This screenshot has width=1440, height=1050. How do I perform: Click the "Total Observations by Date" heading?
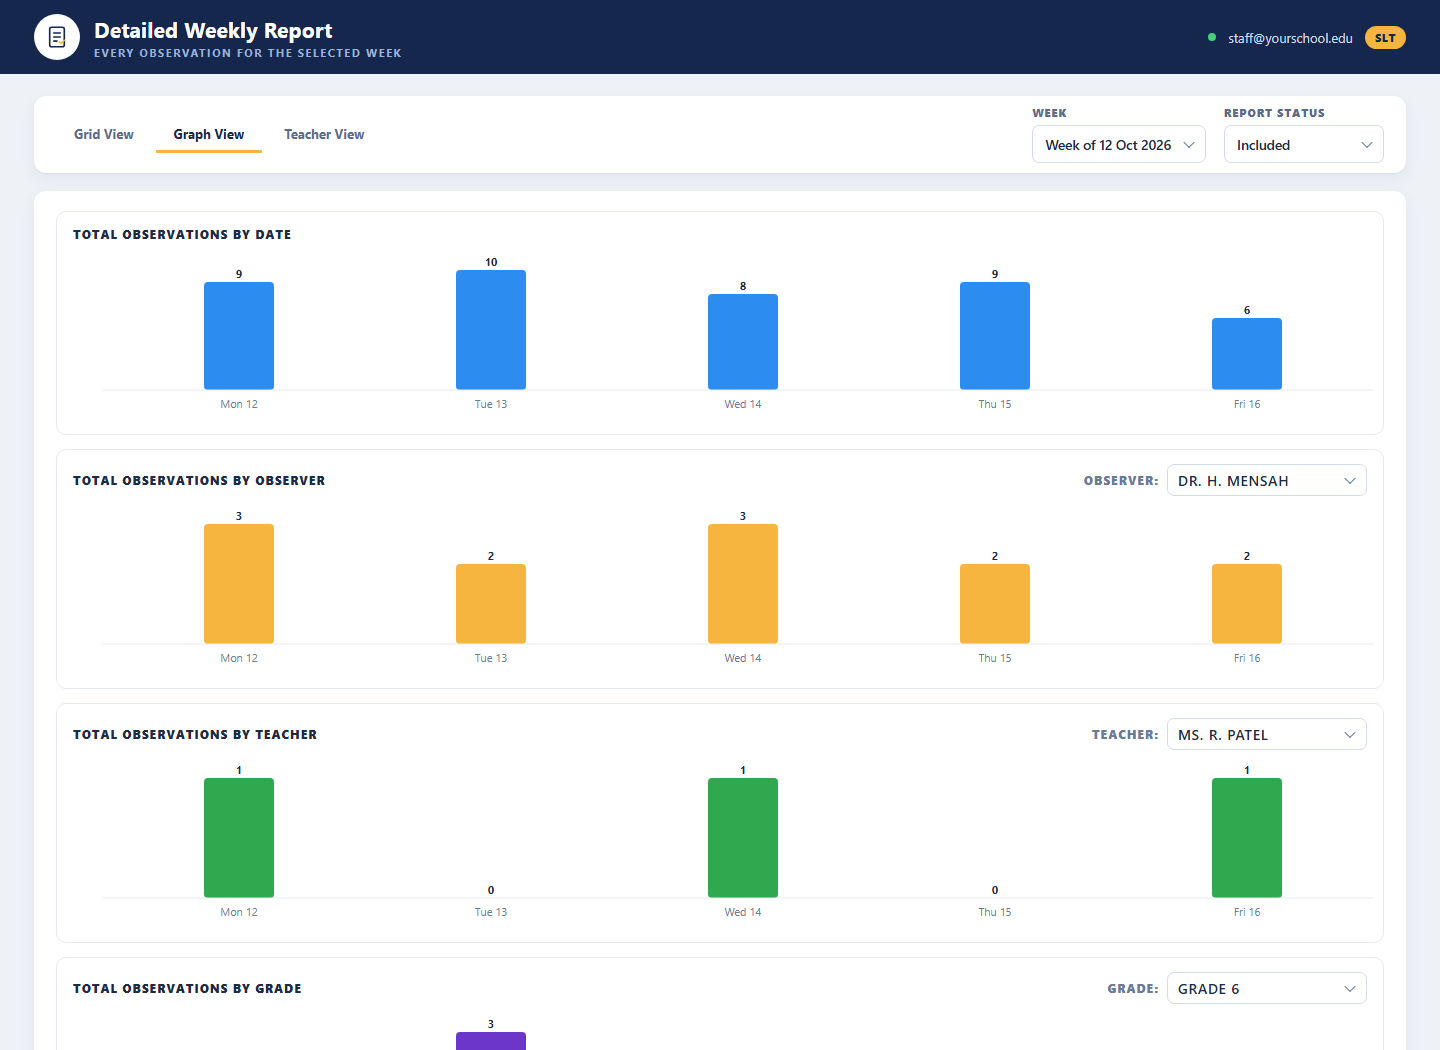tap(182, 235)
